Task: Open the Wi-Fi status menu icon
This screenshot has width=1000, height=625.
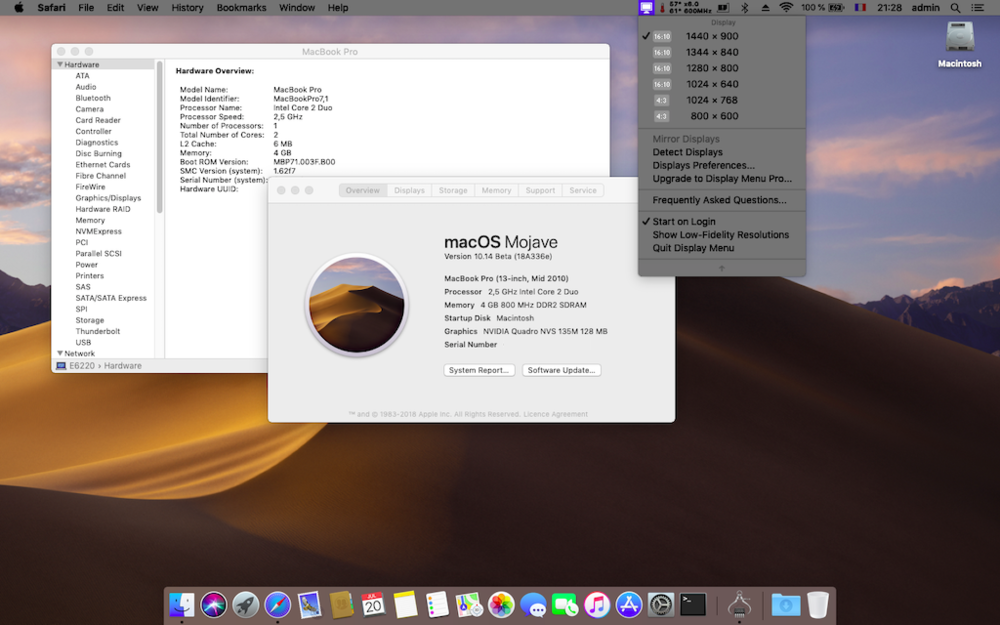Action: (x=786, y=8)
